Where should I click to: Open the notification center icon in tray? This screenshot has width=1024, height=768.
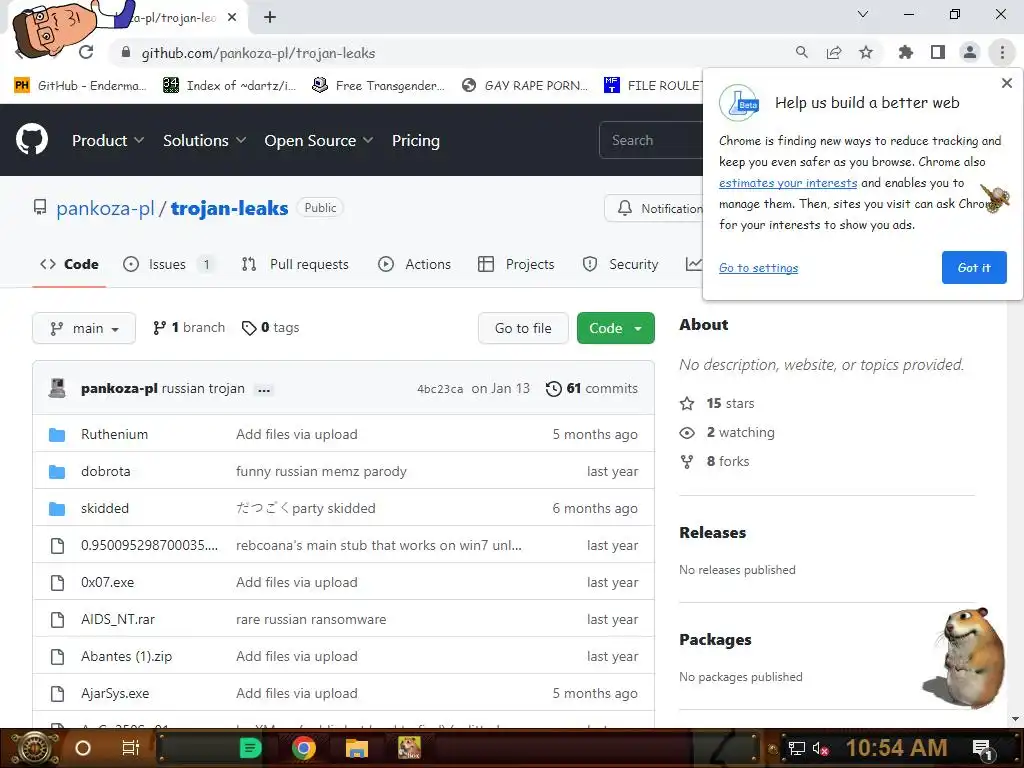point(982,748)
